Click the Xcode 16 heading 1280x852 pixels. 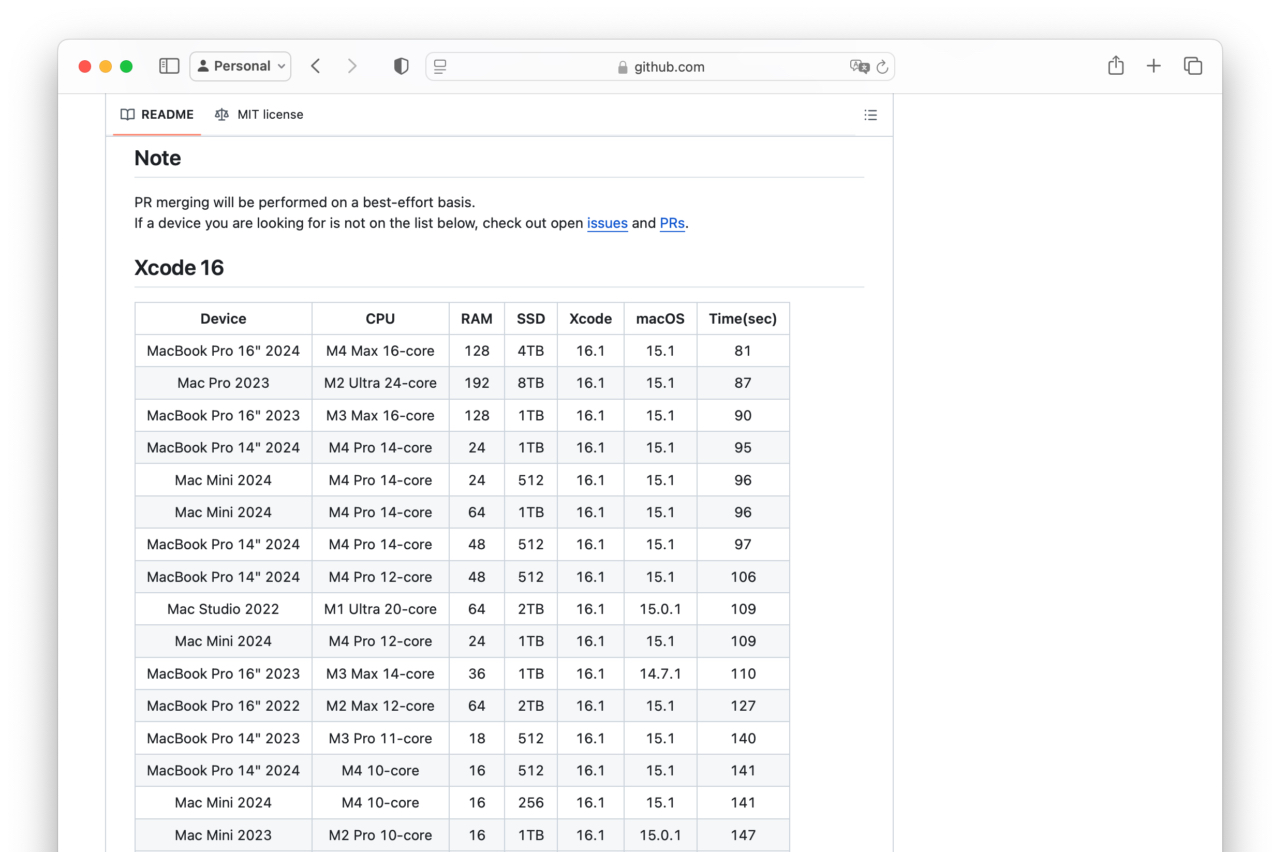tap(179, 268)
